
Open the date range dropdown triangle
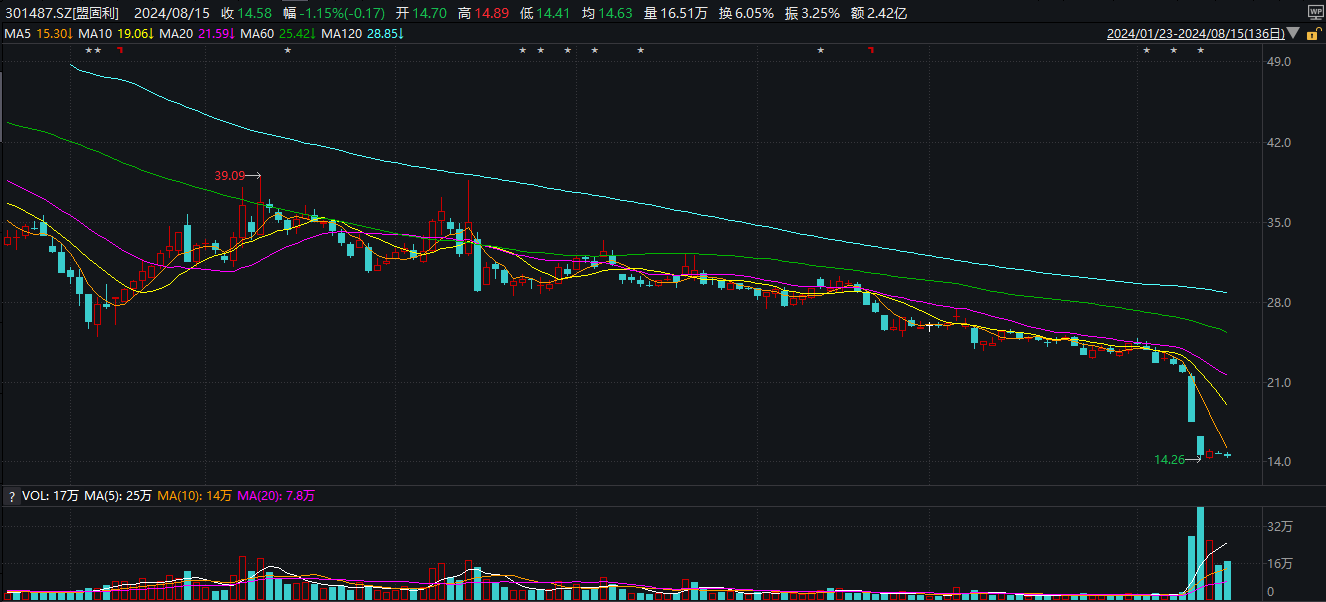click(1293, 34)
